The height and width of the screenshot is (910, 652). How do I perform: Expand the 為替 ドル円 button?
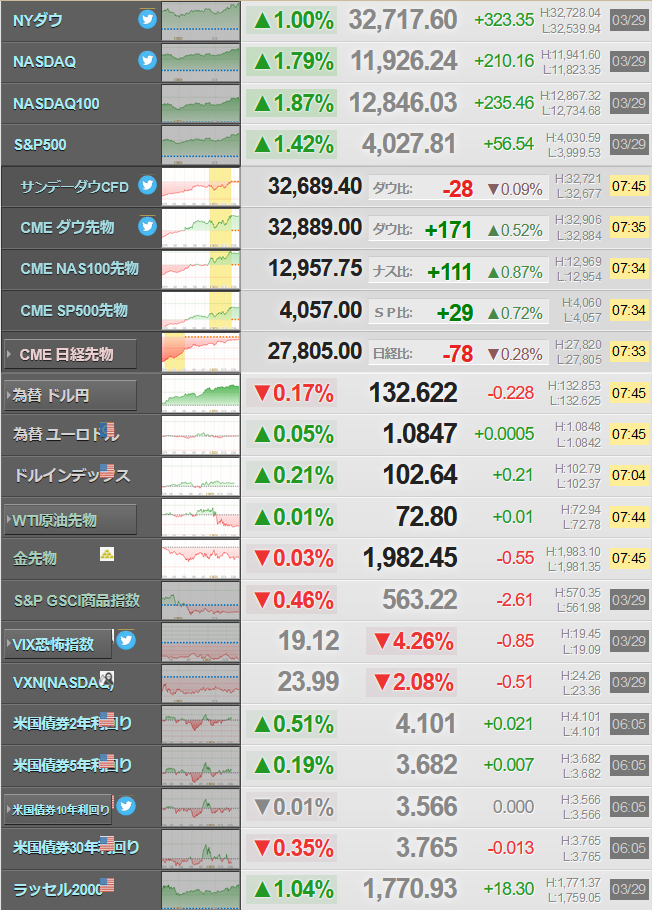(70, 395)
